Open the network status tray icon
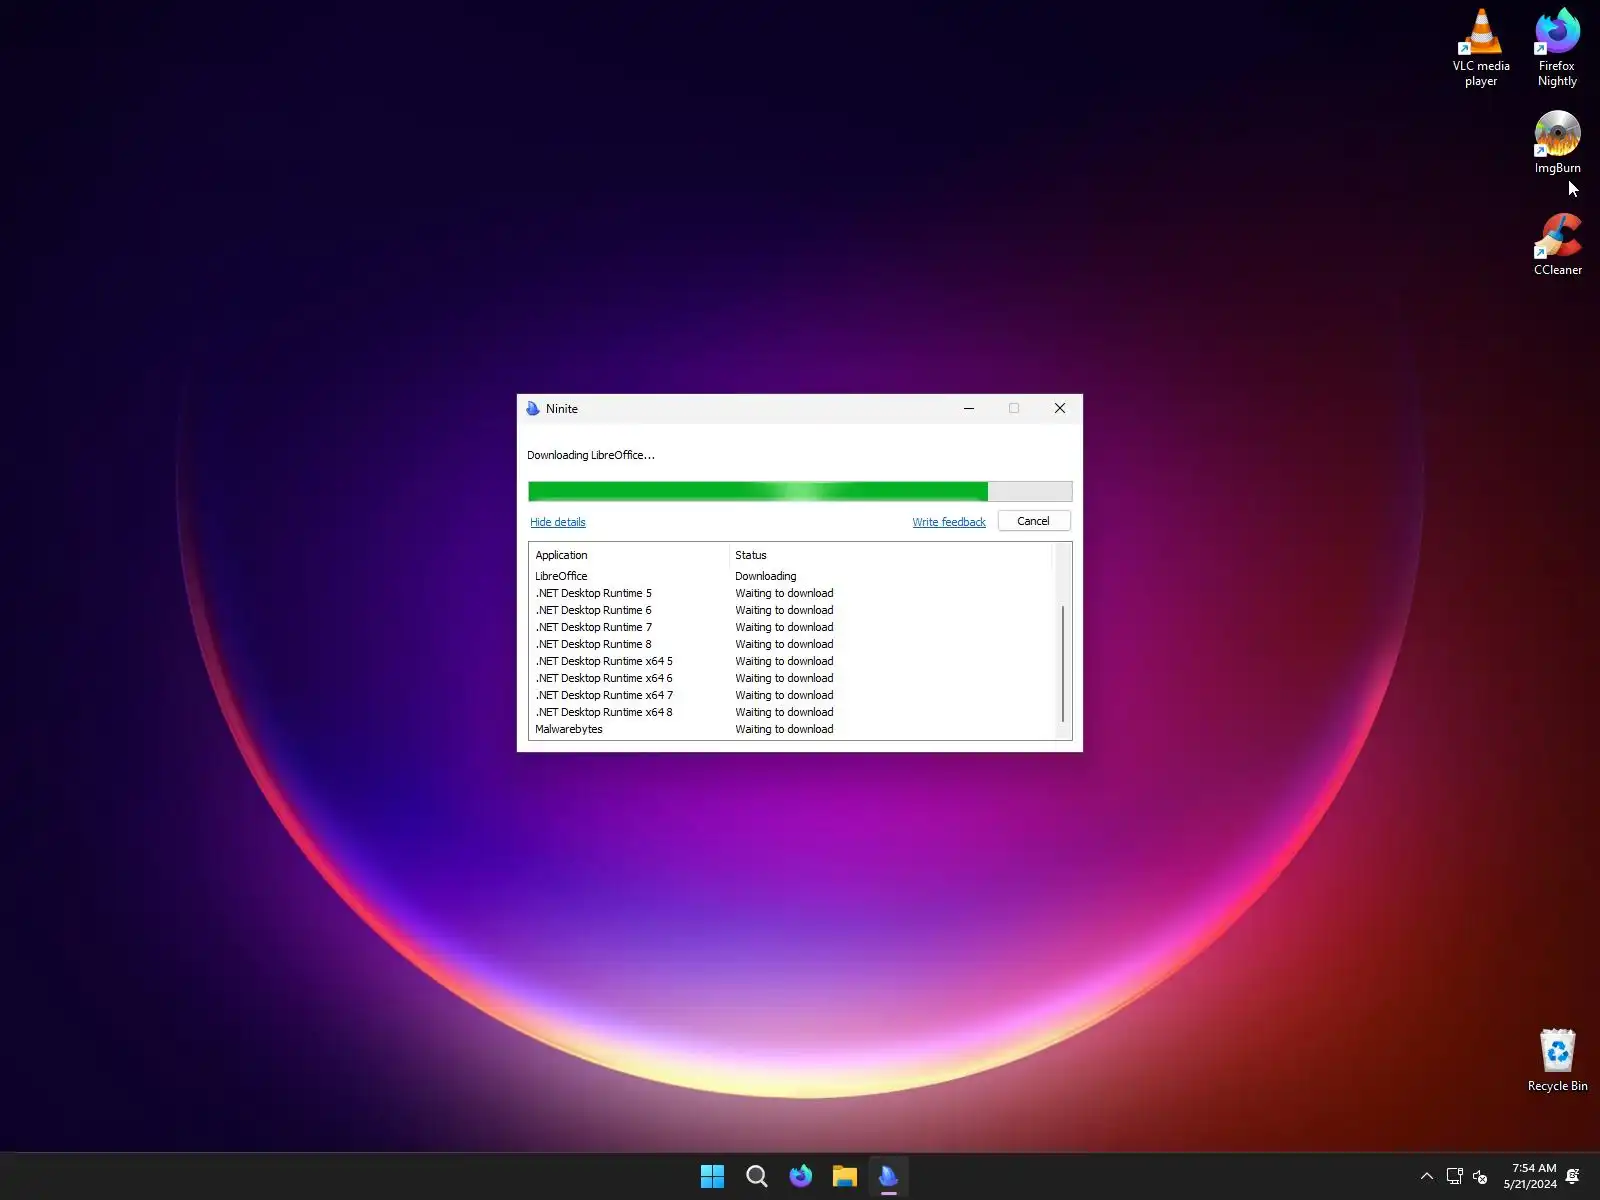Image resolution: width=1600 pixels, height=1200 pixels. tap(1455, 1176)
